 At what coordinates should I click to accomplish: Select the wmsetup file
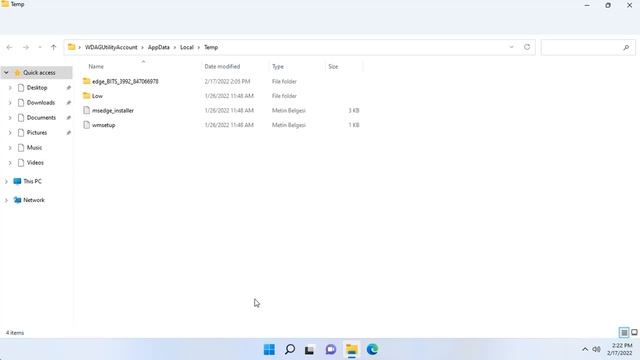click(x=104, y=125)
